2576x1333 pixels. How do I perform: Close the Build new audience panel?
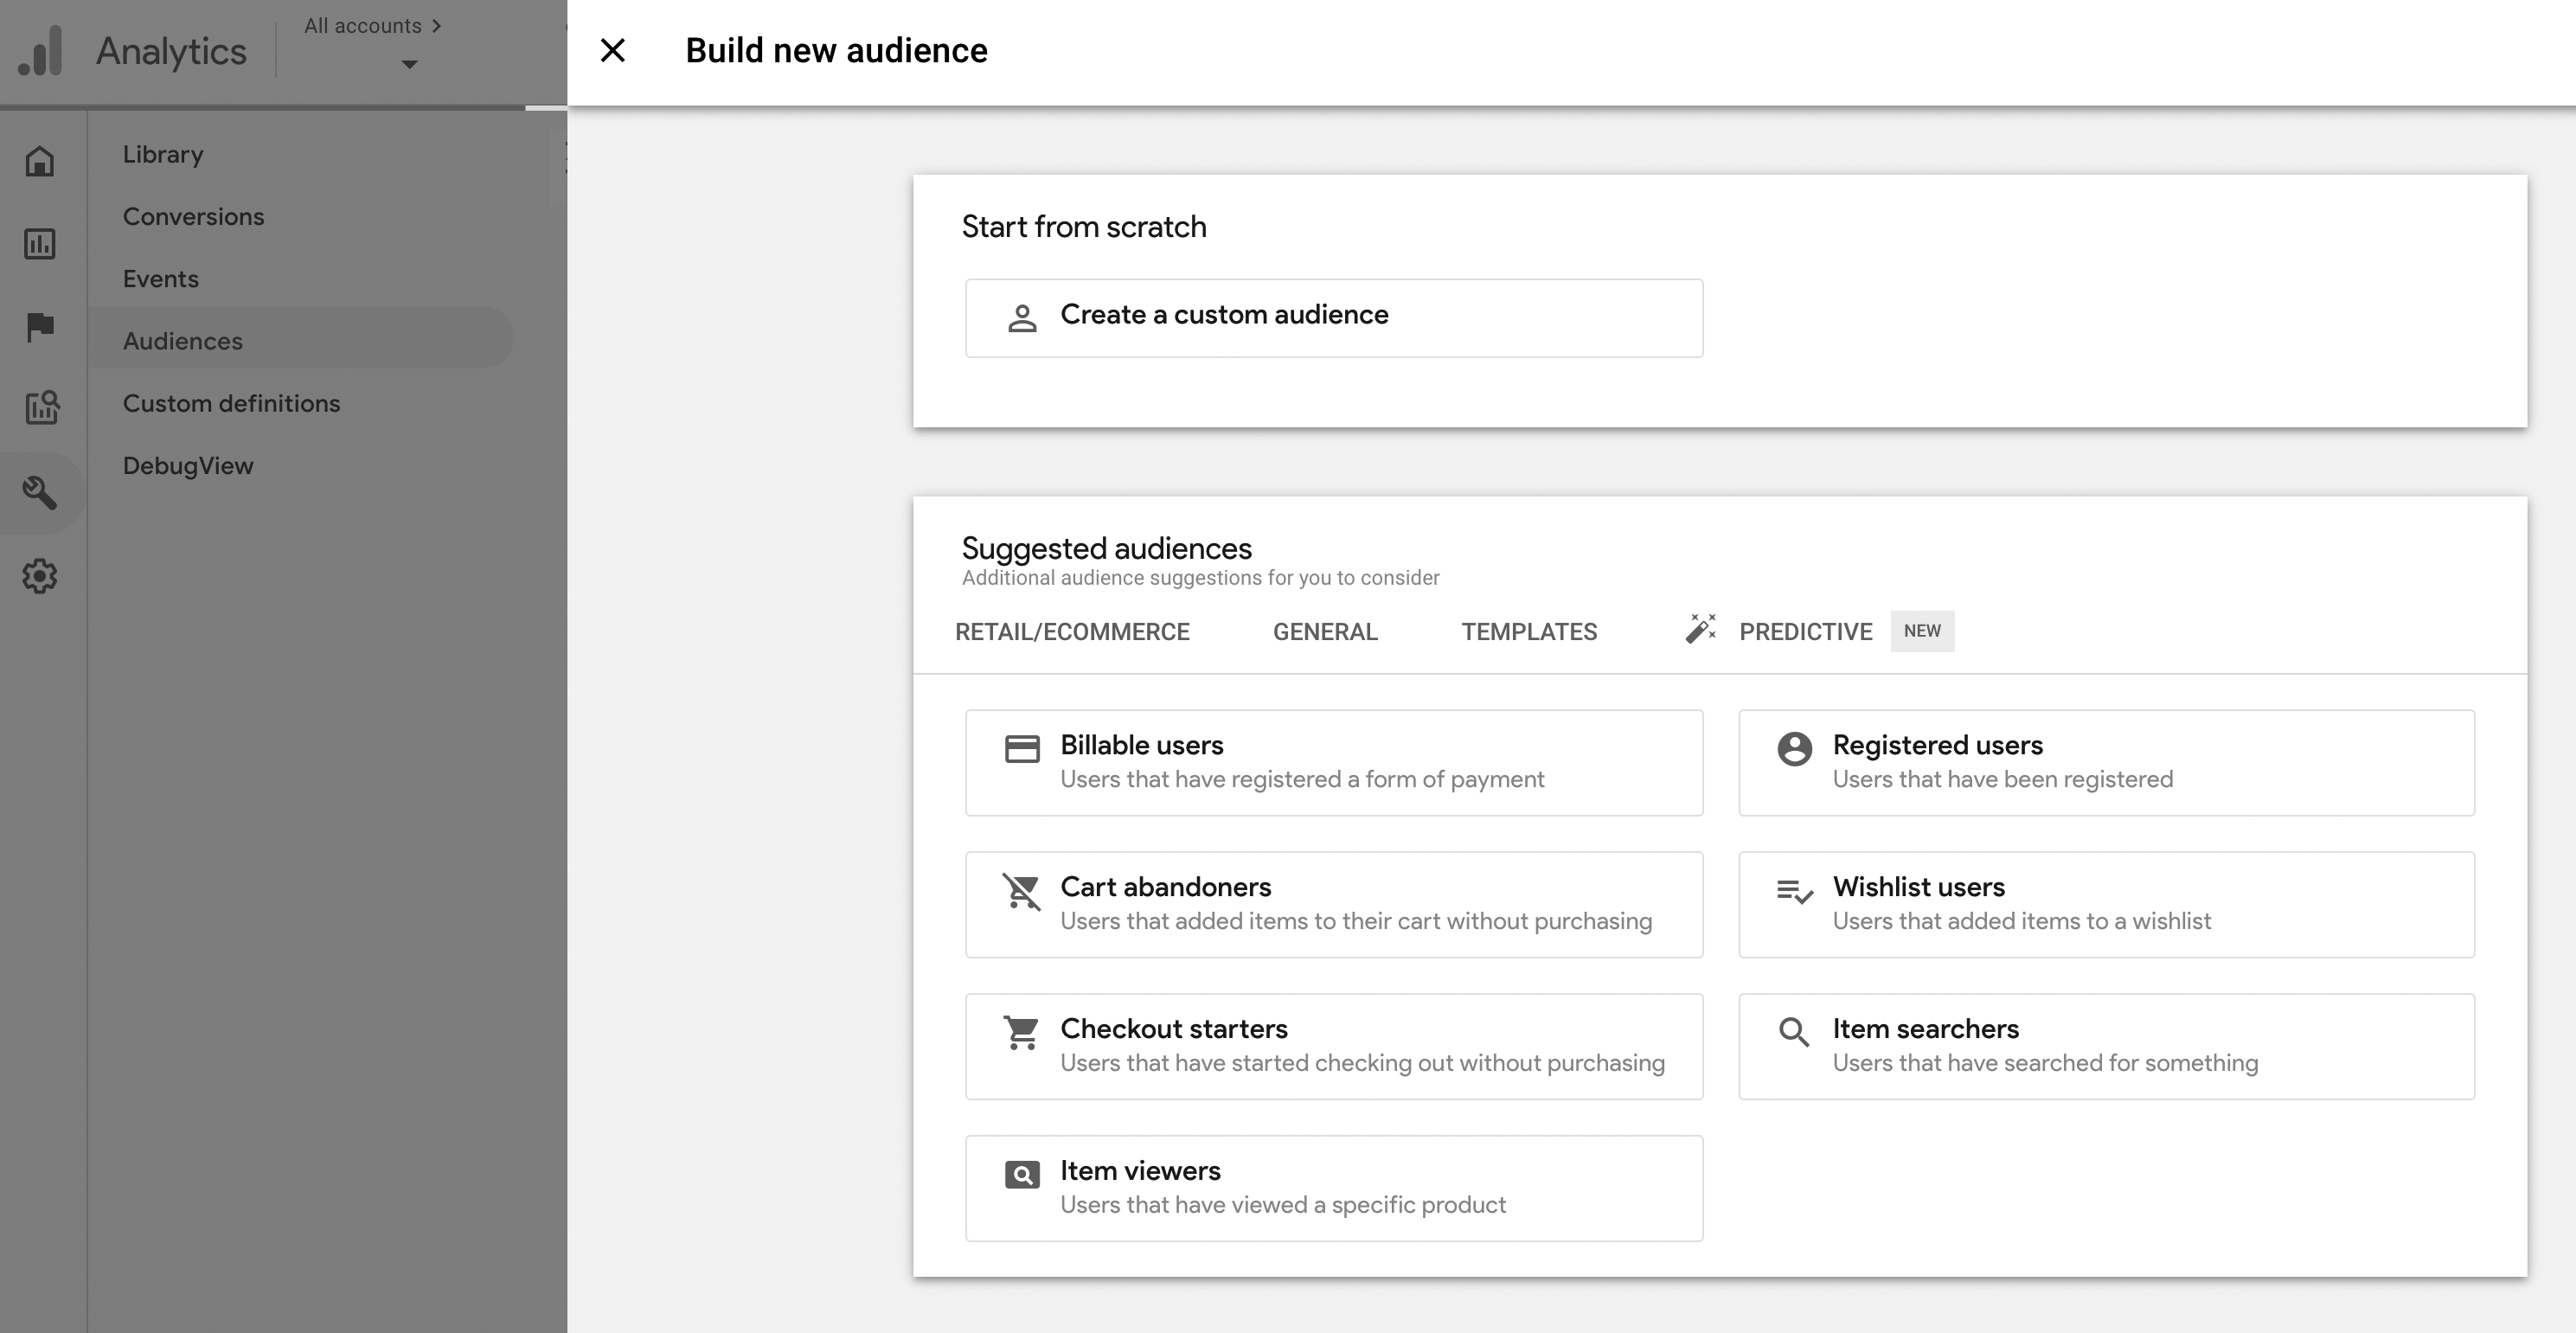[612, 51]
